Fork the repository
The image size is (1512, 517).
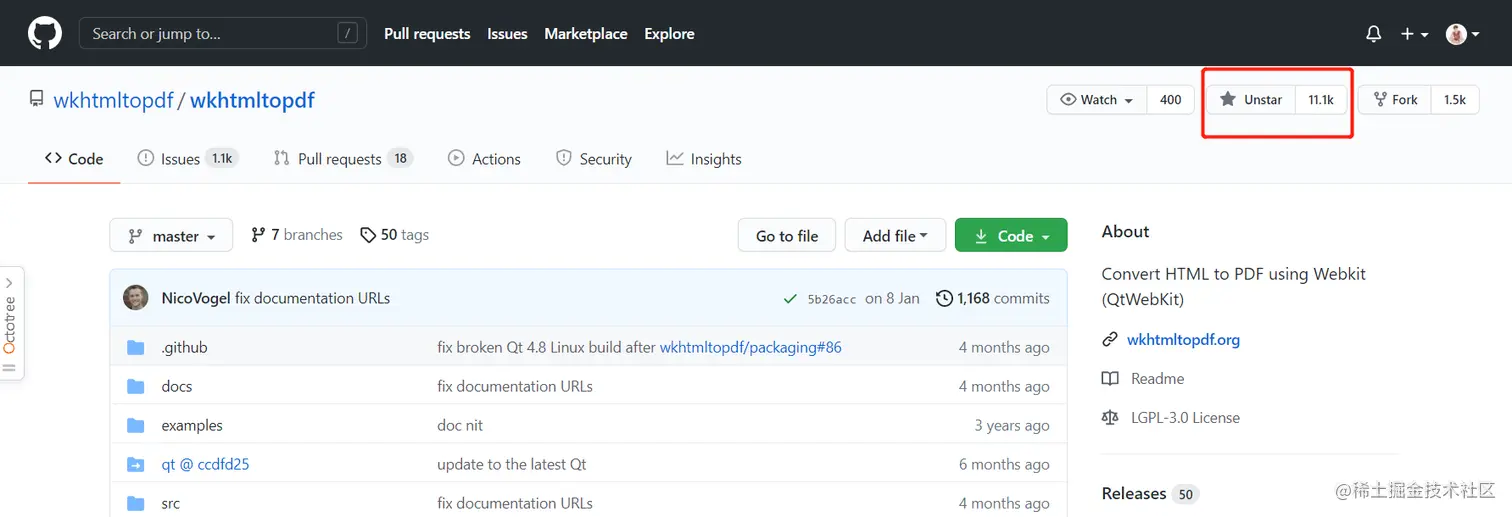pos(1395,100)
